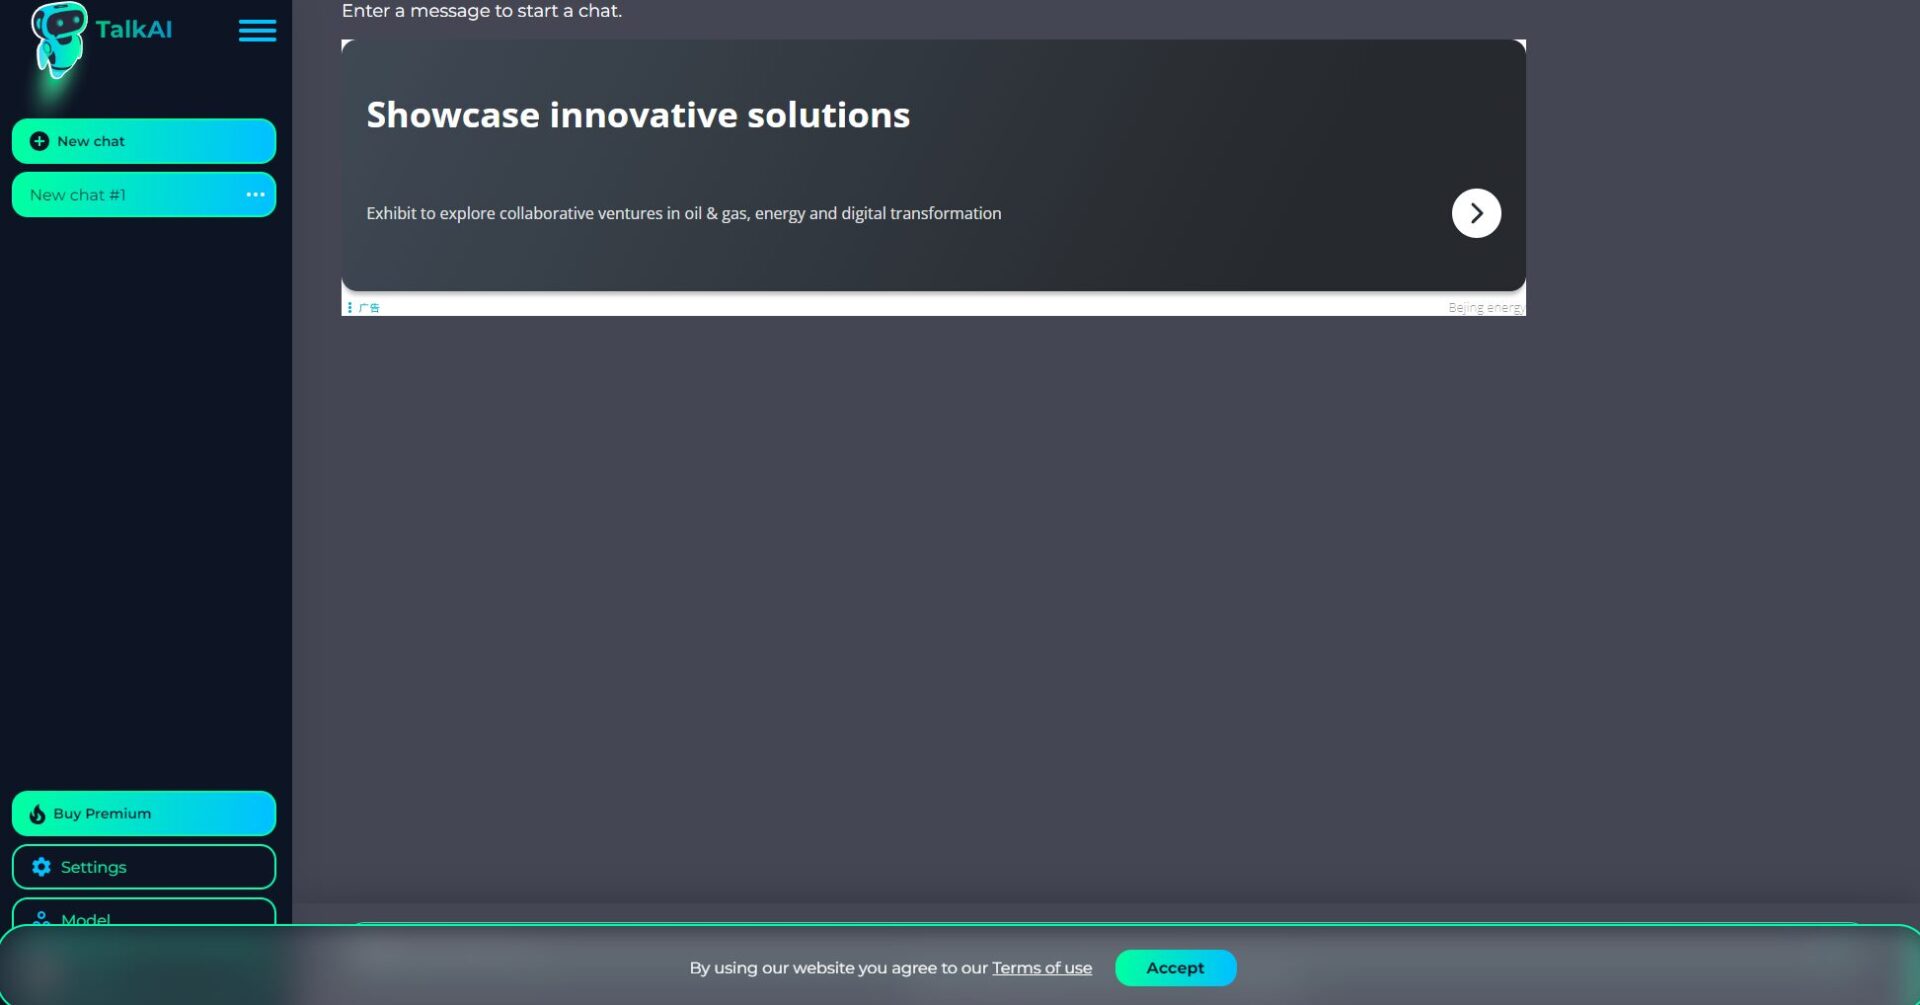The image size is (1920, 1005).
Task: Click the TalkAI robot mascot logo
Action: tap(58, 40)
